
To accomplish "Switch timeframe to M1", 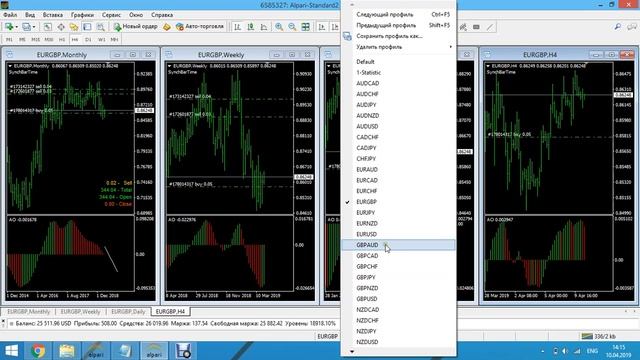I will tap(9, 40).
